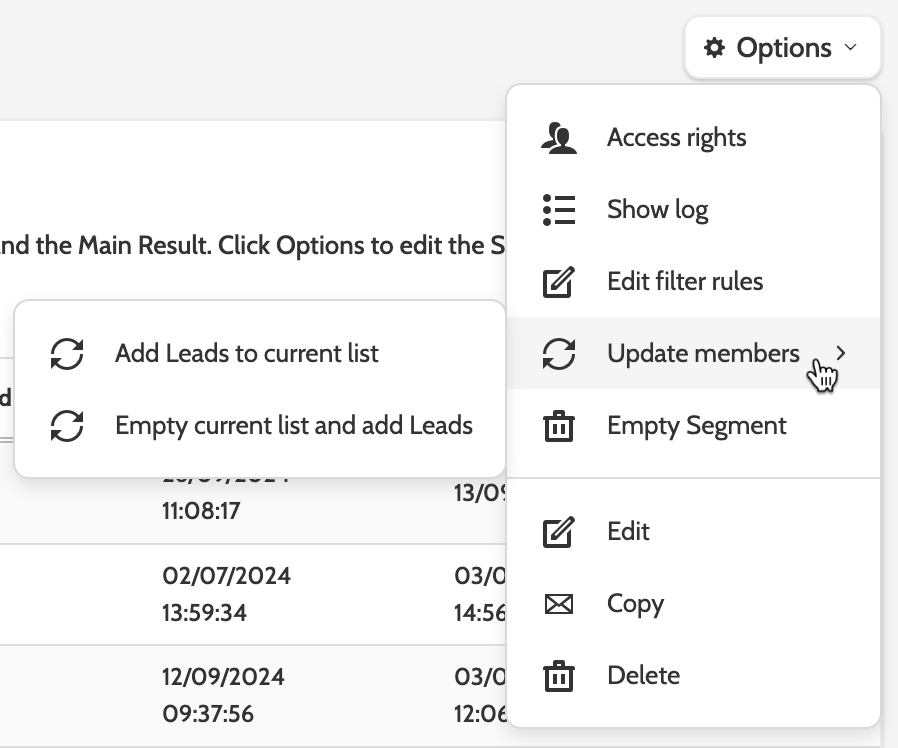Click Empty Segment menu item
This screenshot has height=748, width=898.
click(697, 426)
